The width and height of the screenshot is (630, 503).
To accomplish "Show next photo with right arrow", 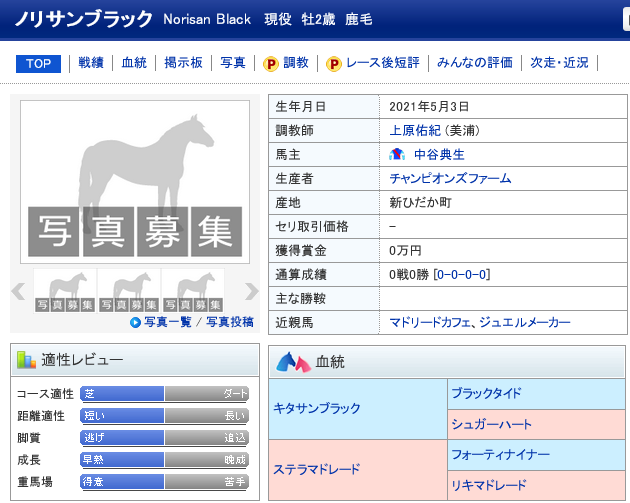I will click(x=251, y=291).
